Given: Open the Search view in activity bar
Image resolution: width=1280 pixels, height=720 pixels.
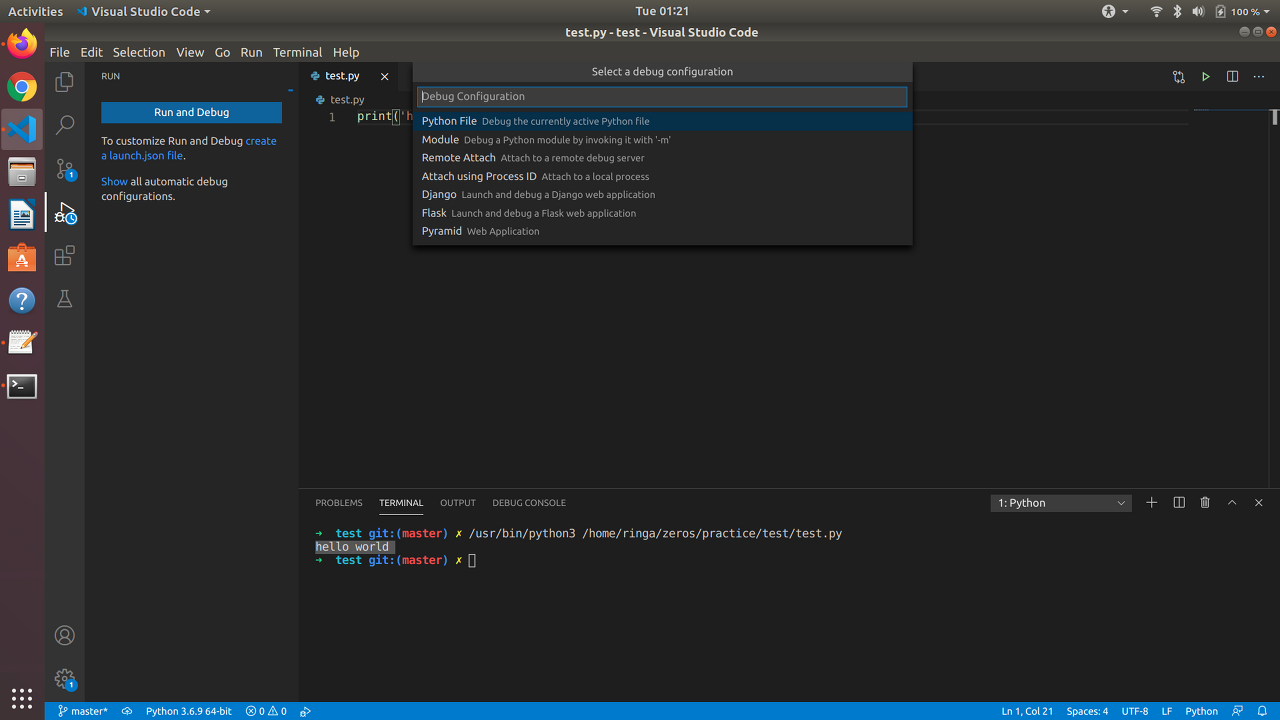Looking at the screenshot, I should [x=64, y=126].
